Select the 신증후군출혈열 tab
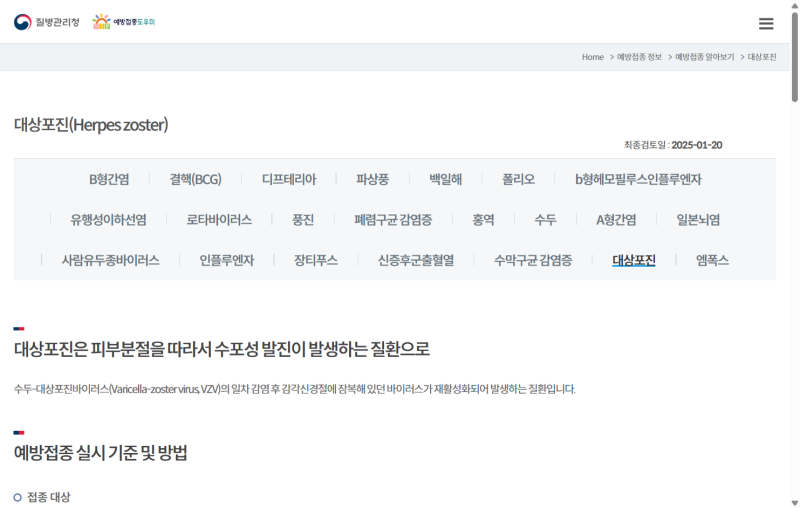Screen dimensions: 800x508 coord(416,260)
